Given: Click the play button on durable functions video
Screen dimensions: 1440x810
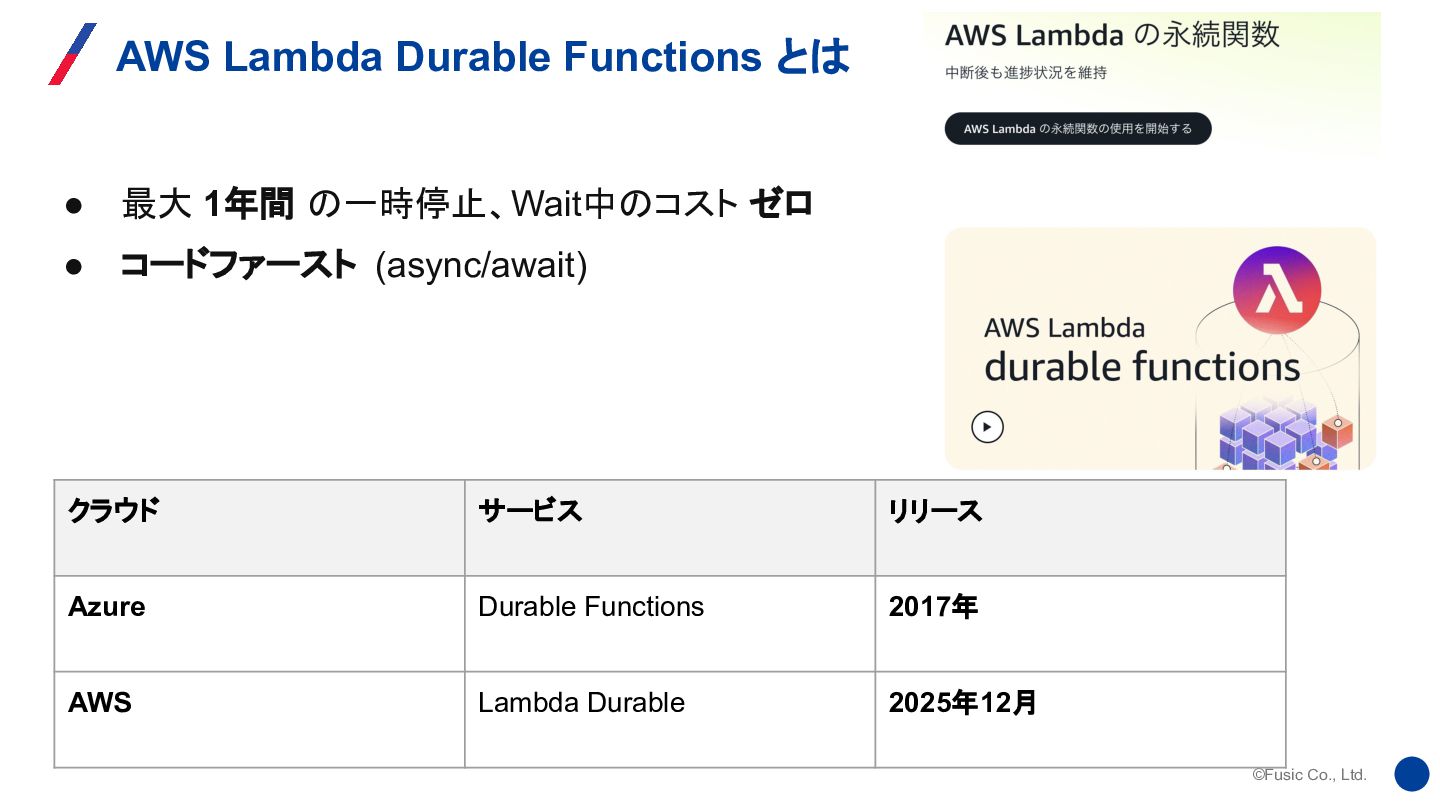Looking at the screenshot, I should 987,427.
